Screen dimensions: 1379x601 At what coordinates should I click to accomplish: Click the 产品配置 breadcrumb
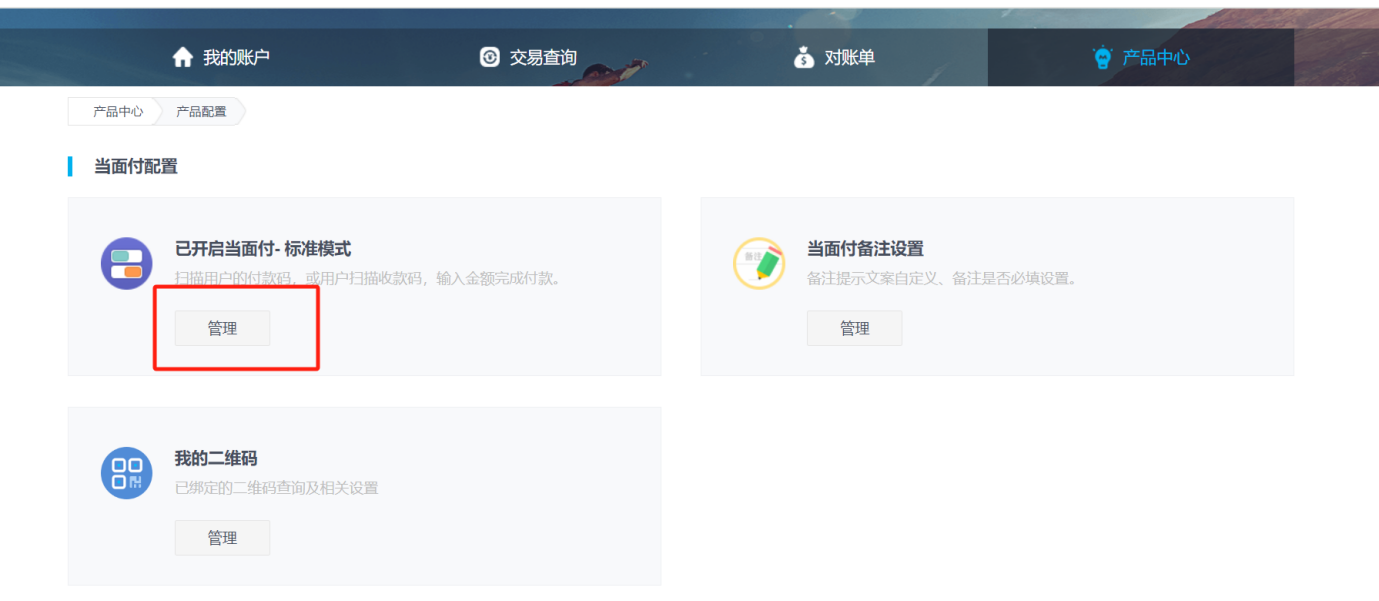tap(201, 112)
